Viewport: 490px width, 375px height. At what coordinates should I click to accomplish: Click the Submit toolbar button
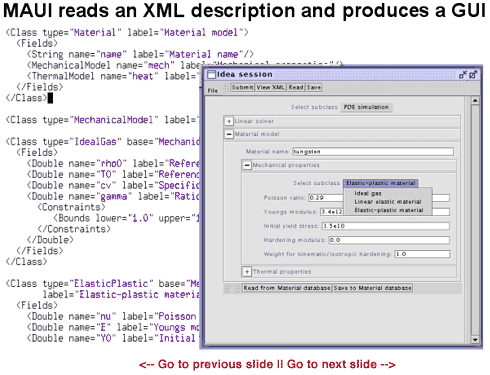pos(242,87)
